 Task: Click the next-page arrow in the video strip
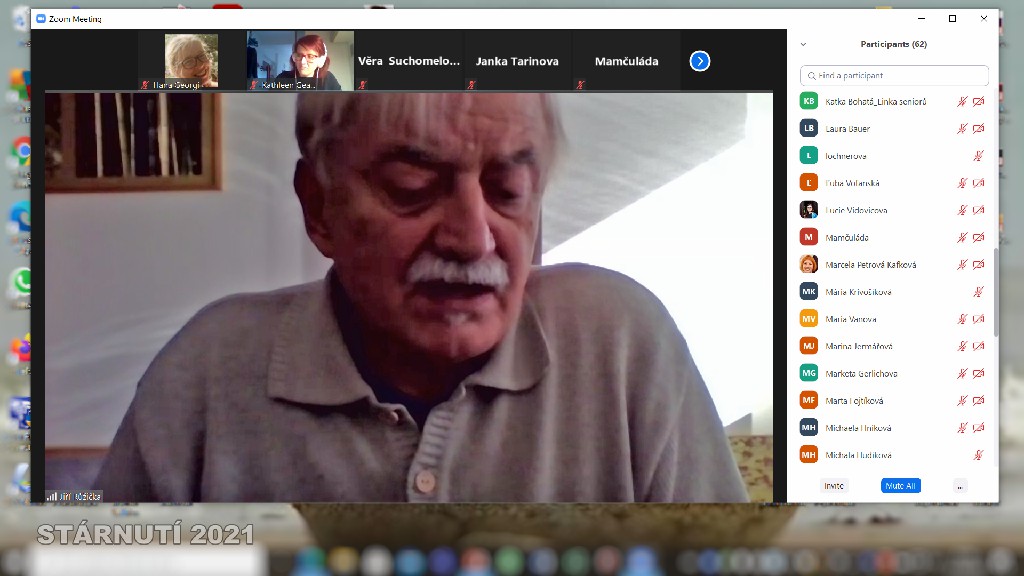tap(700, 61)
